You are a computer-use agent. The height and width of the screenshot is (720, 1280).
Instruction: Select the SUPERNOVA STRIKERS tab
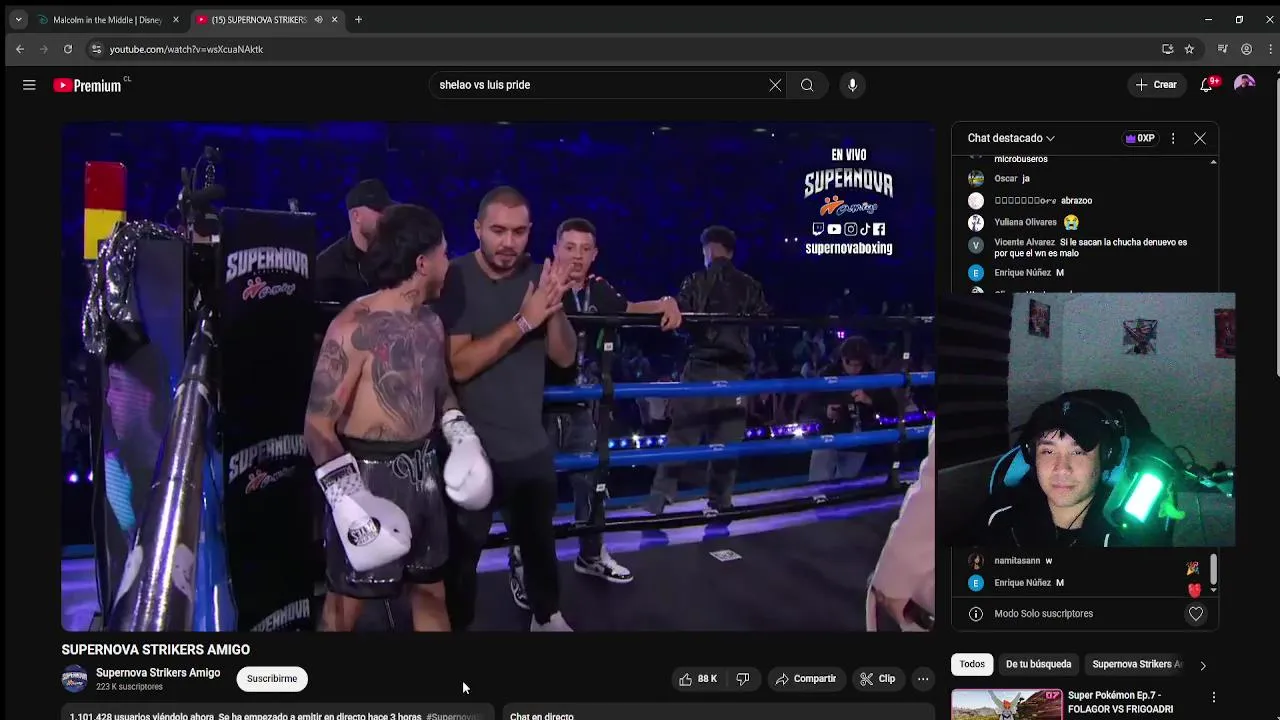point(258,20)
